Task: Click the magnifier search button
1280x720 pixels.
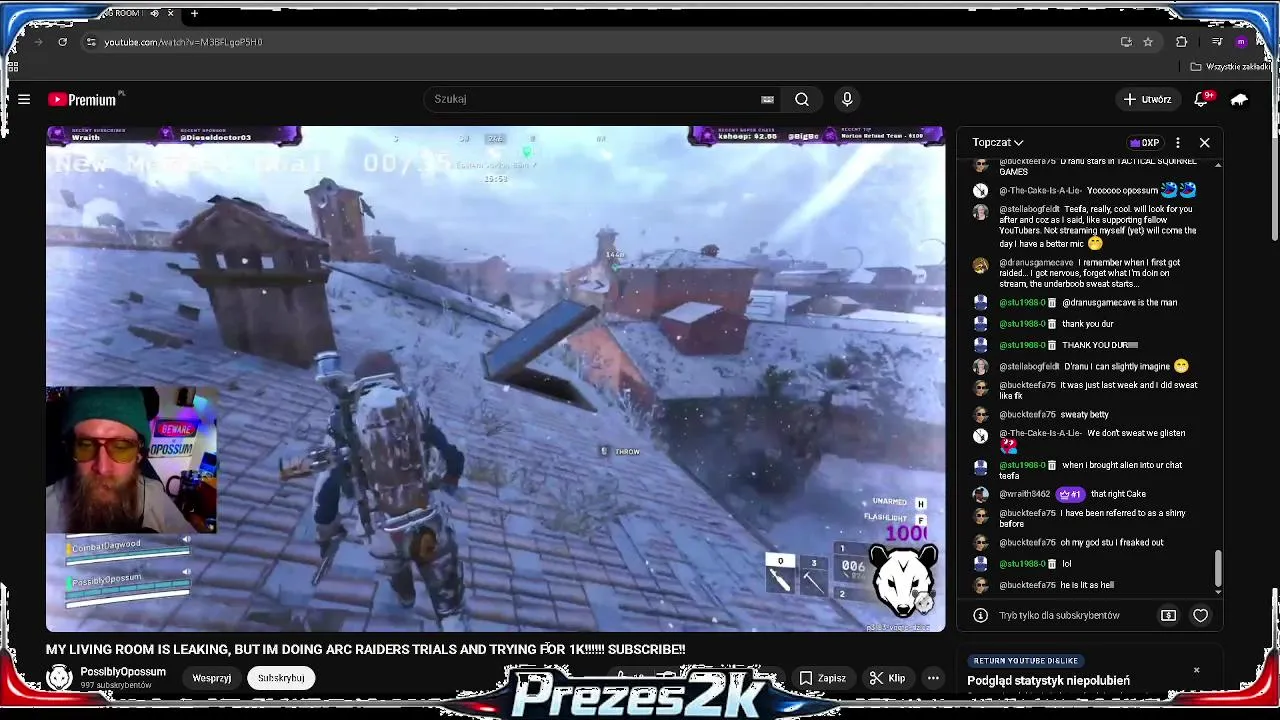Action: pyautogui.click(x=802, y=99)
